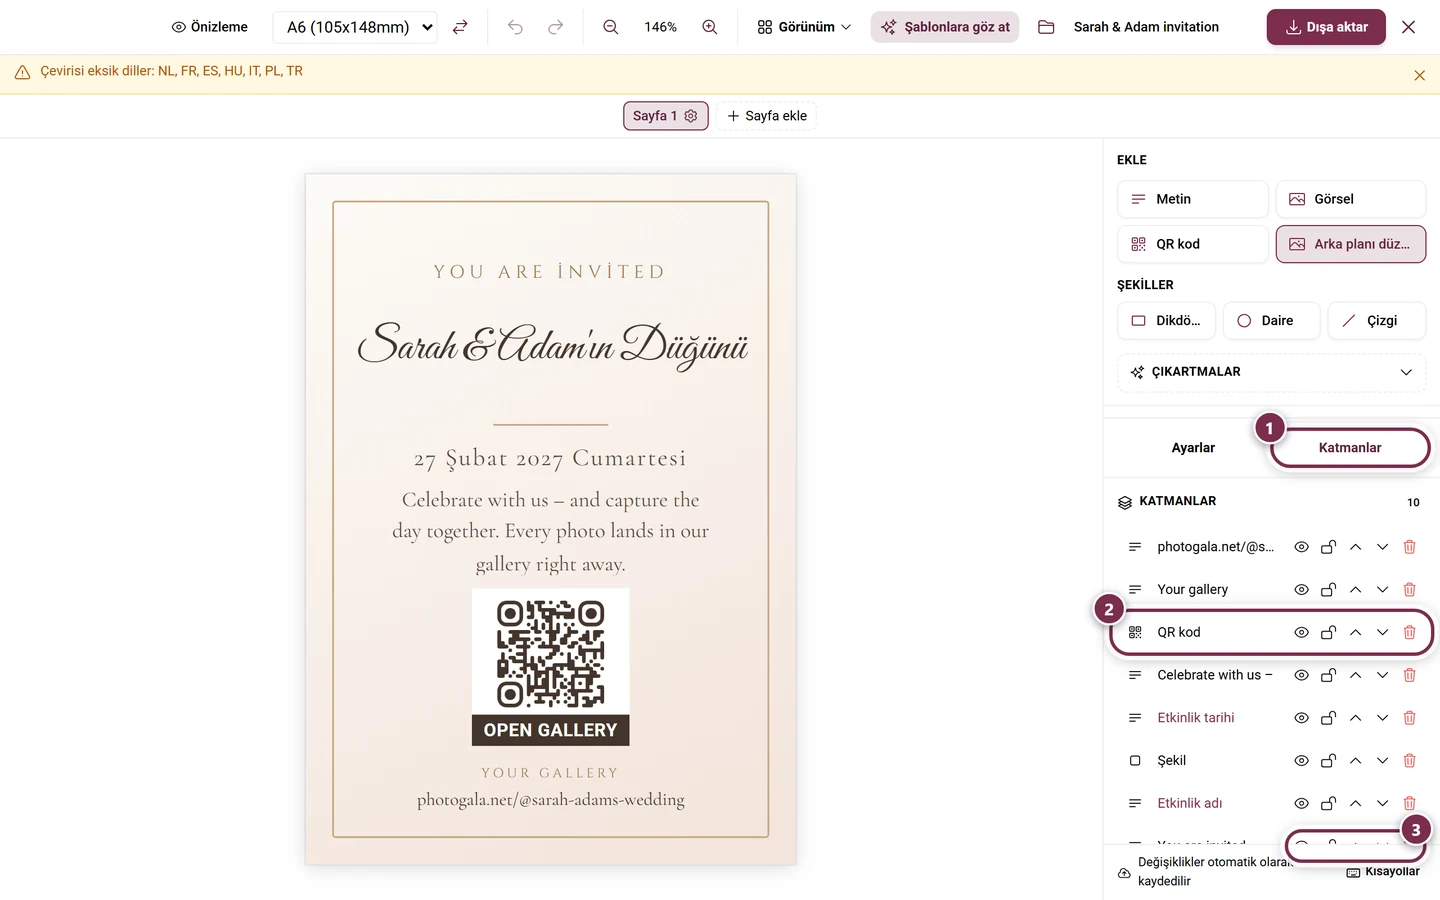Open the Görünüm view menu
1440x900 pixels.
804,27
